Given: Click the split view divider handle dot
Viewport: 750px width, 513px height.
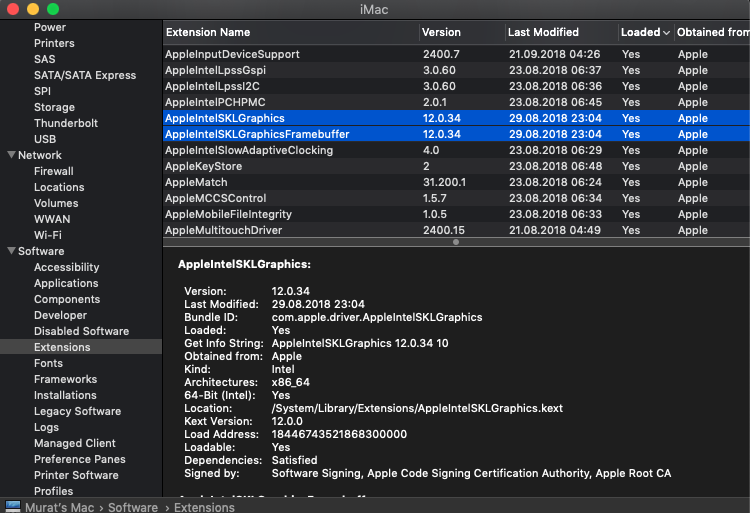Looking at the screenshot, I should (x=456, y=242).
